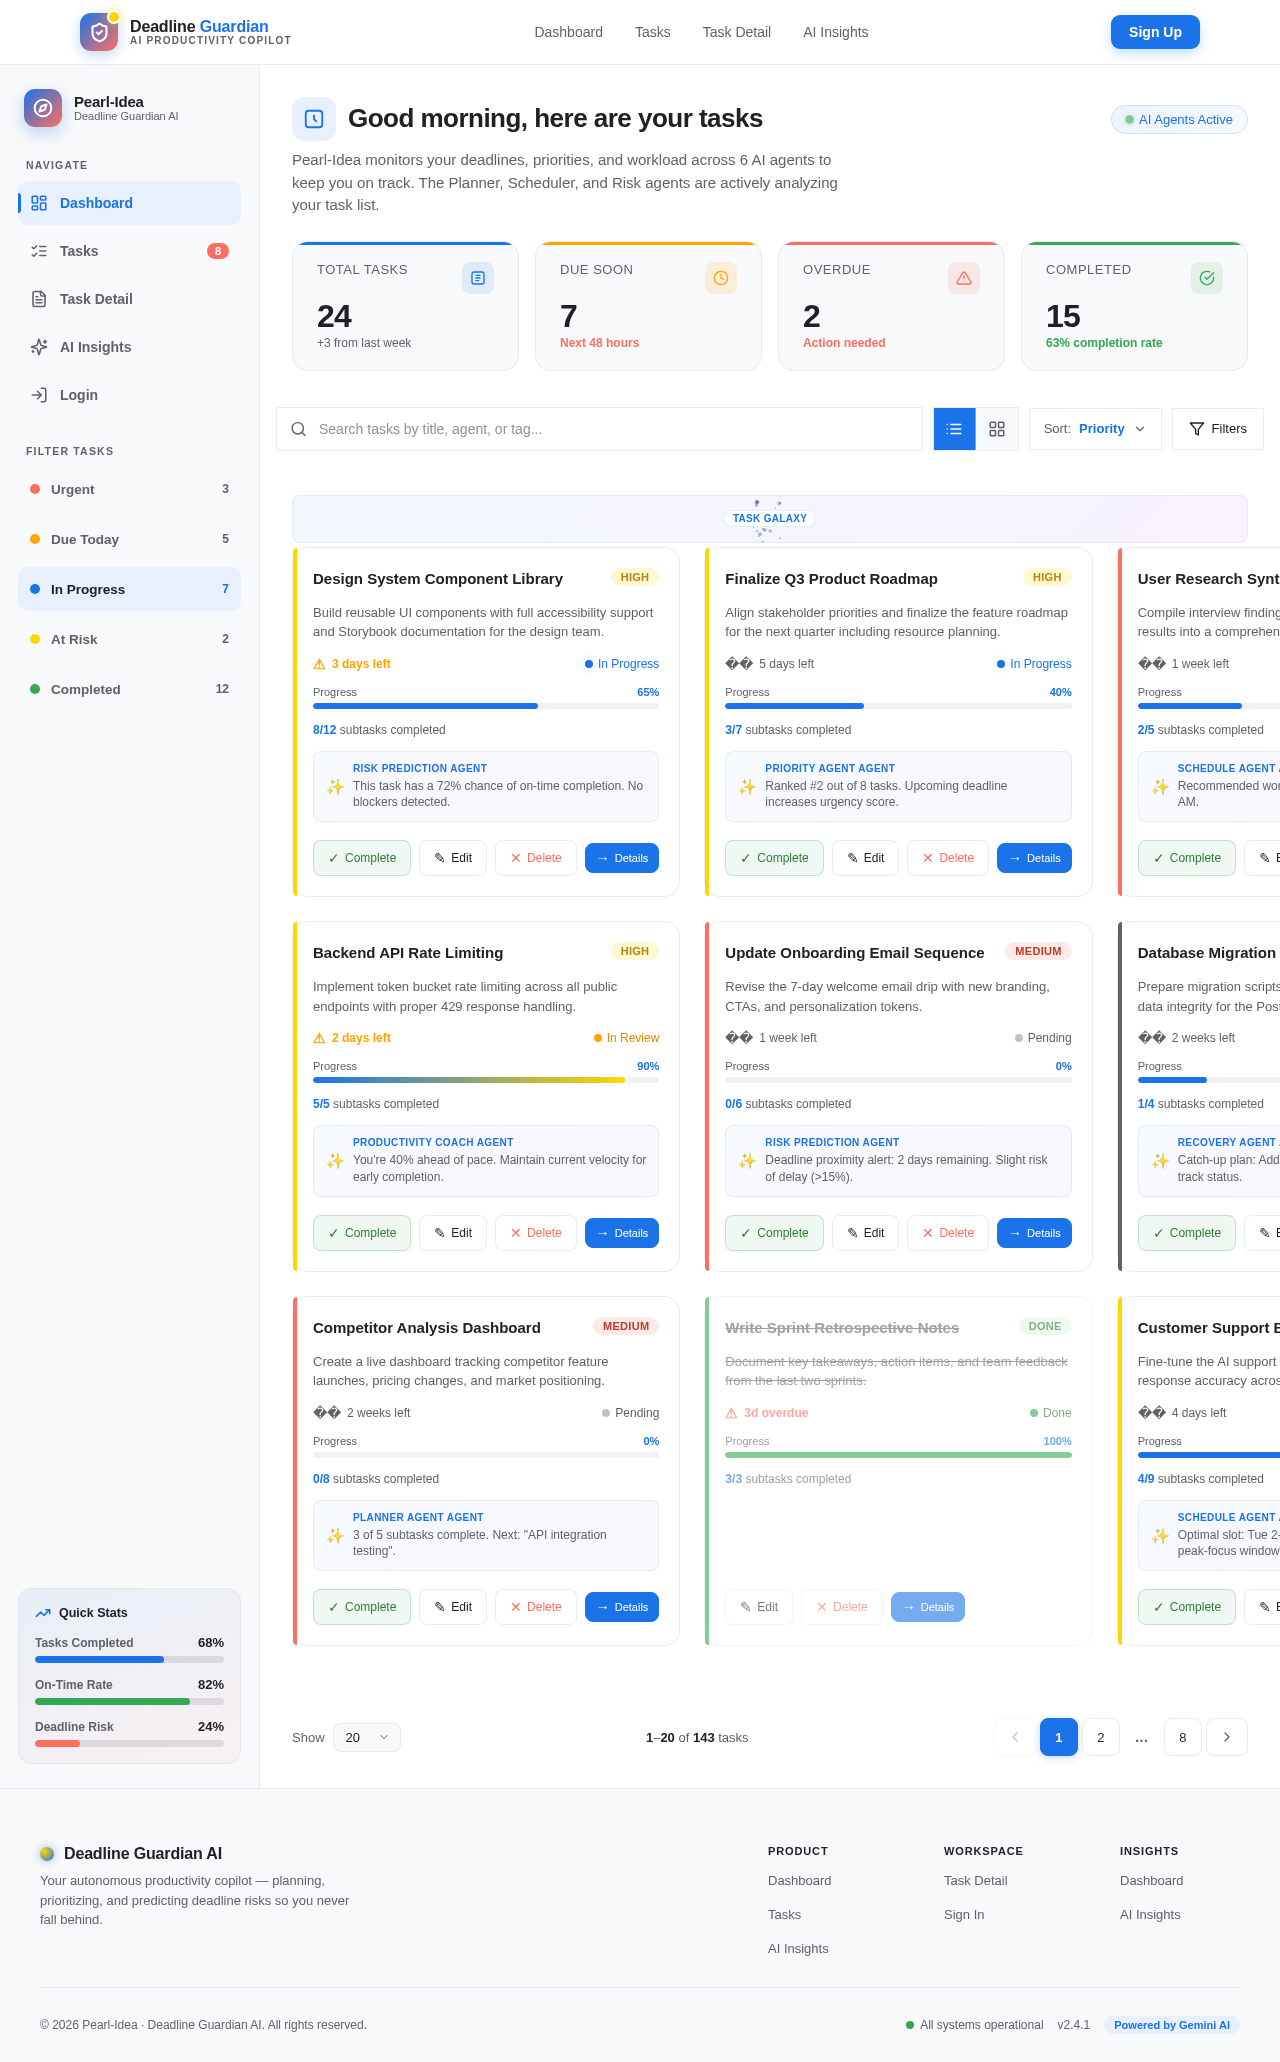
Task: Toggle the Completed task filter
Action: pos(129,689)
